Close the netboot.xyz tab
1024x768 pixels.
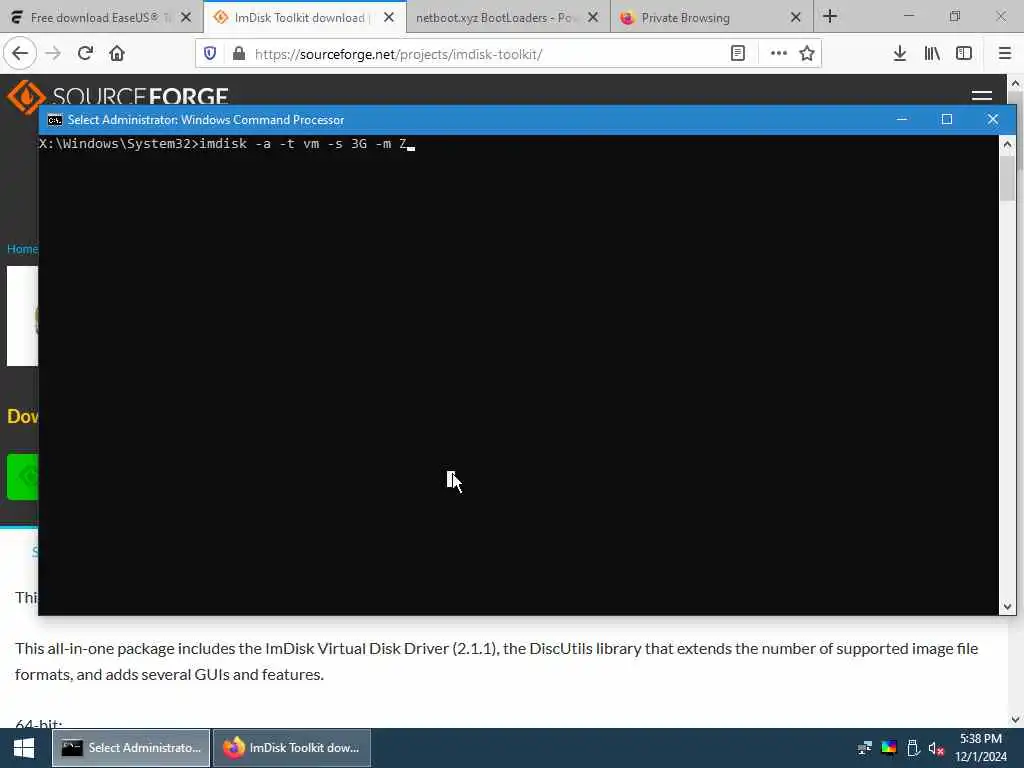coord(592,17)
